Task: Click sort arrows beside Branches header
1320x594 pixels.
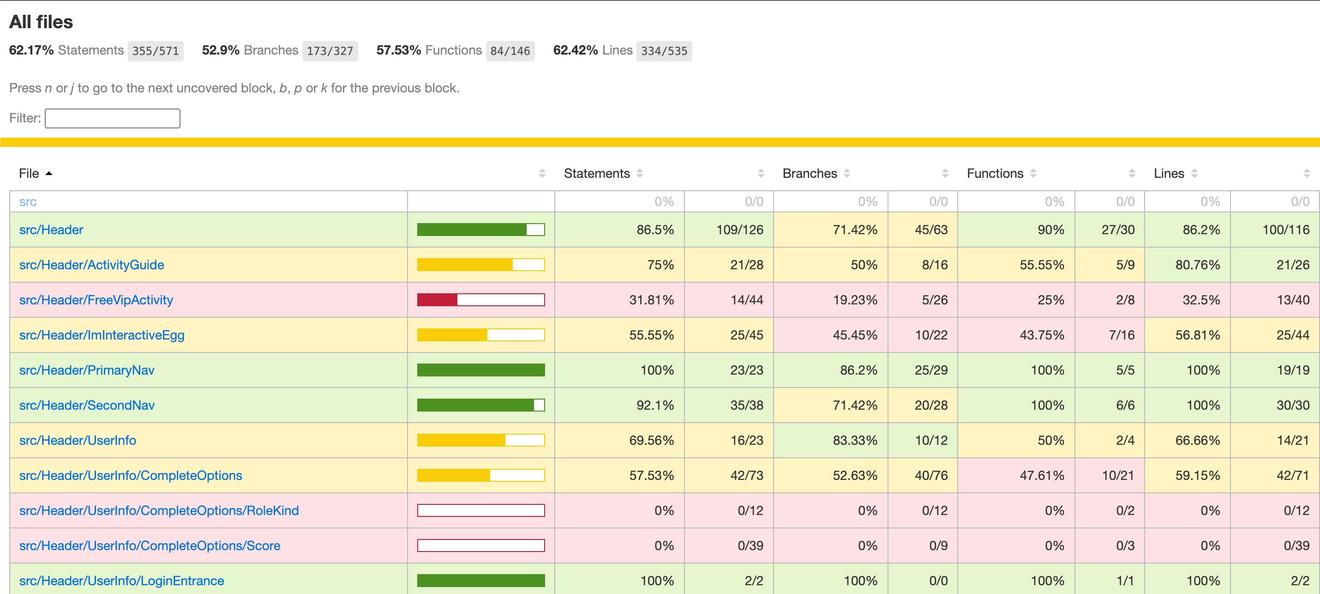Action: (x=847, y=174)
